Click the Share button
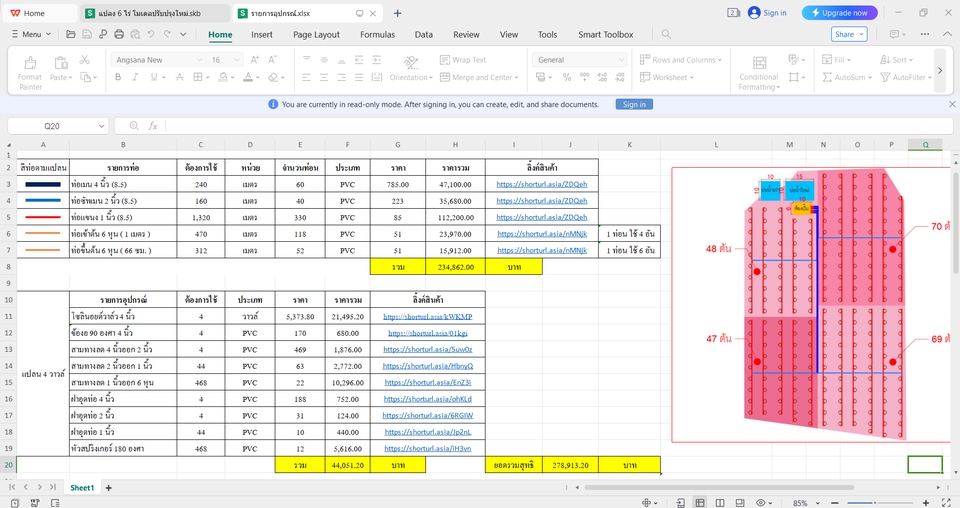960x508 pixels. (849, 34)
